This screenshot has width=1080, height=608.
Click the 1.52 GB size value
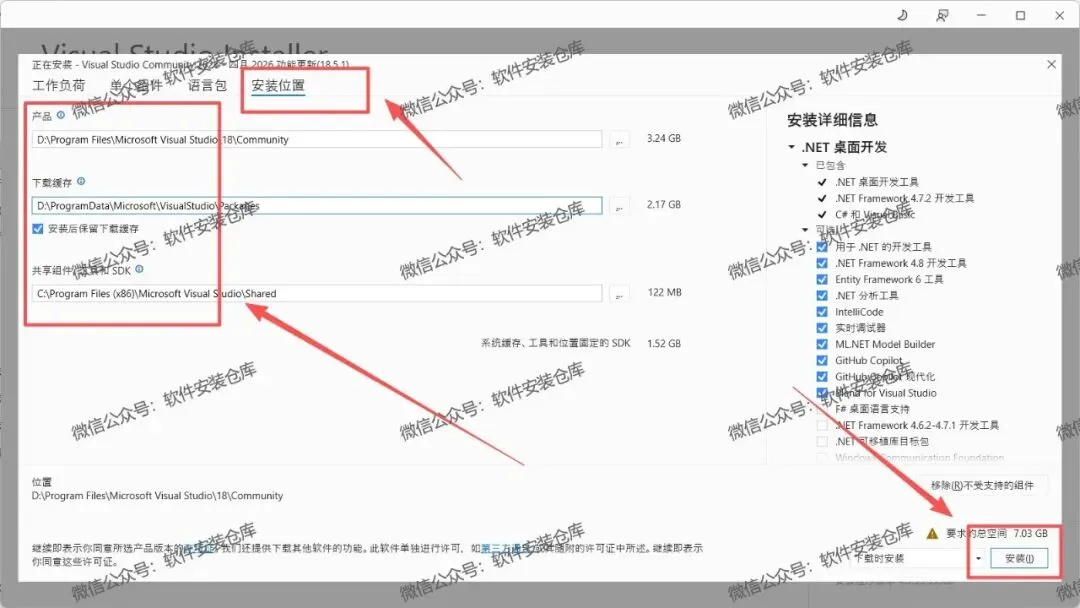(x=663, y=344)
